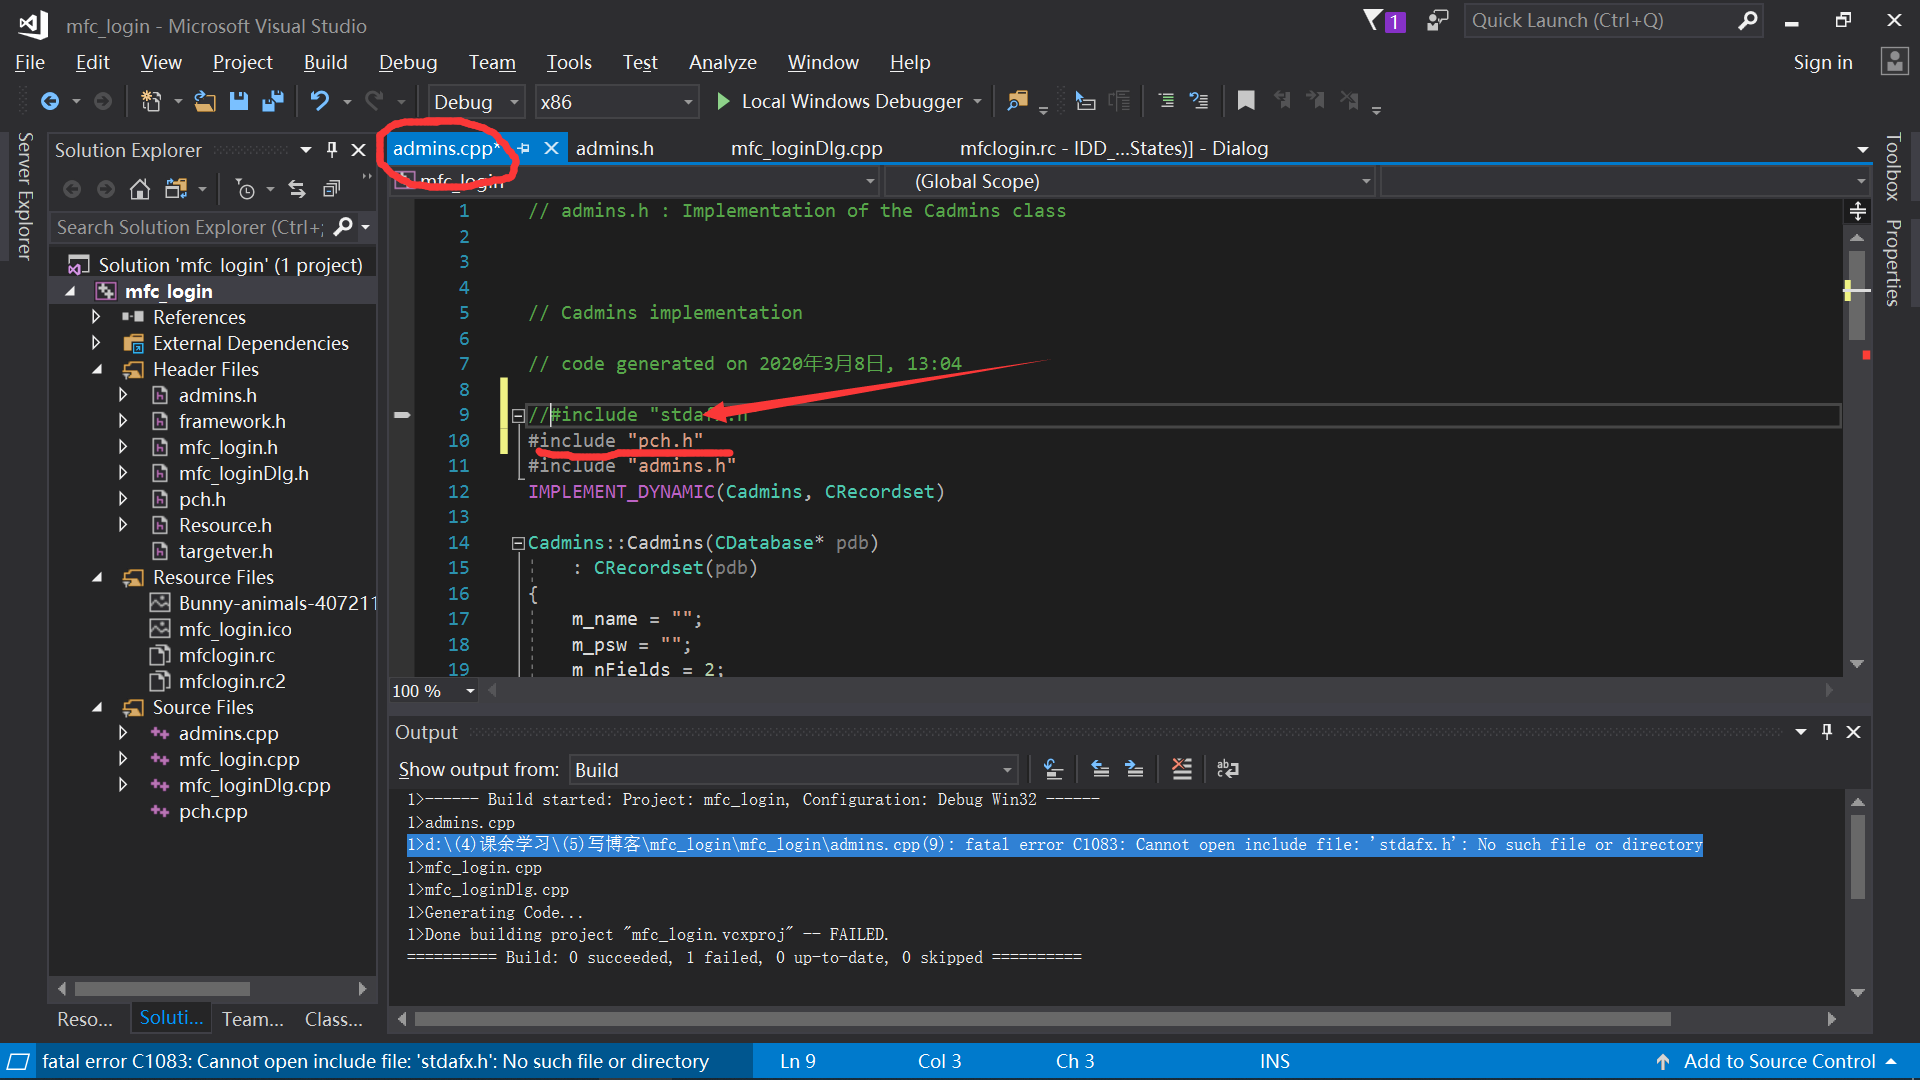Expand the Header Files folder

pyautogui.click(x=97, y=369)
